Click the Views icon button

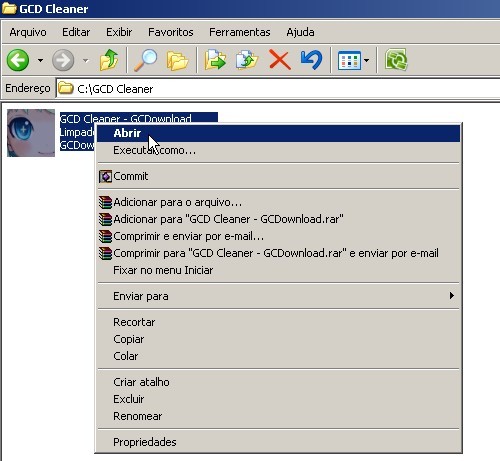349,60
